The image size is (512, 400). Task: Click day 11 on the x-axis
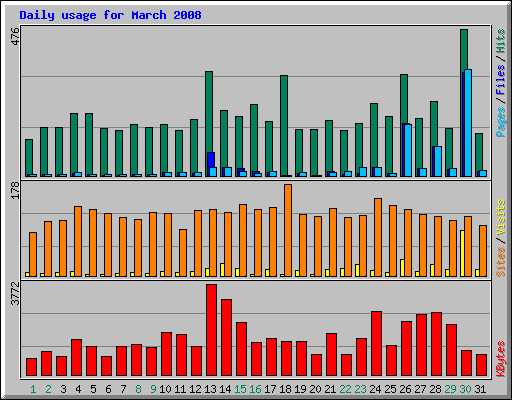click(180, 389)
